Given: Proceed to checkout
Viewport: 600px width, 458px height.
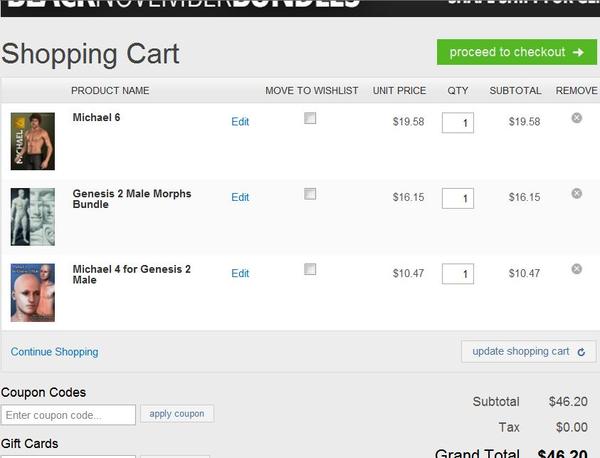Looking at the screenshot, I should point(517,52).
